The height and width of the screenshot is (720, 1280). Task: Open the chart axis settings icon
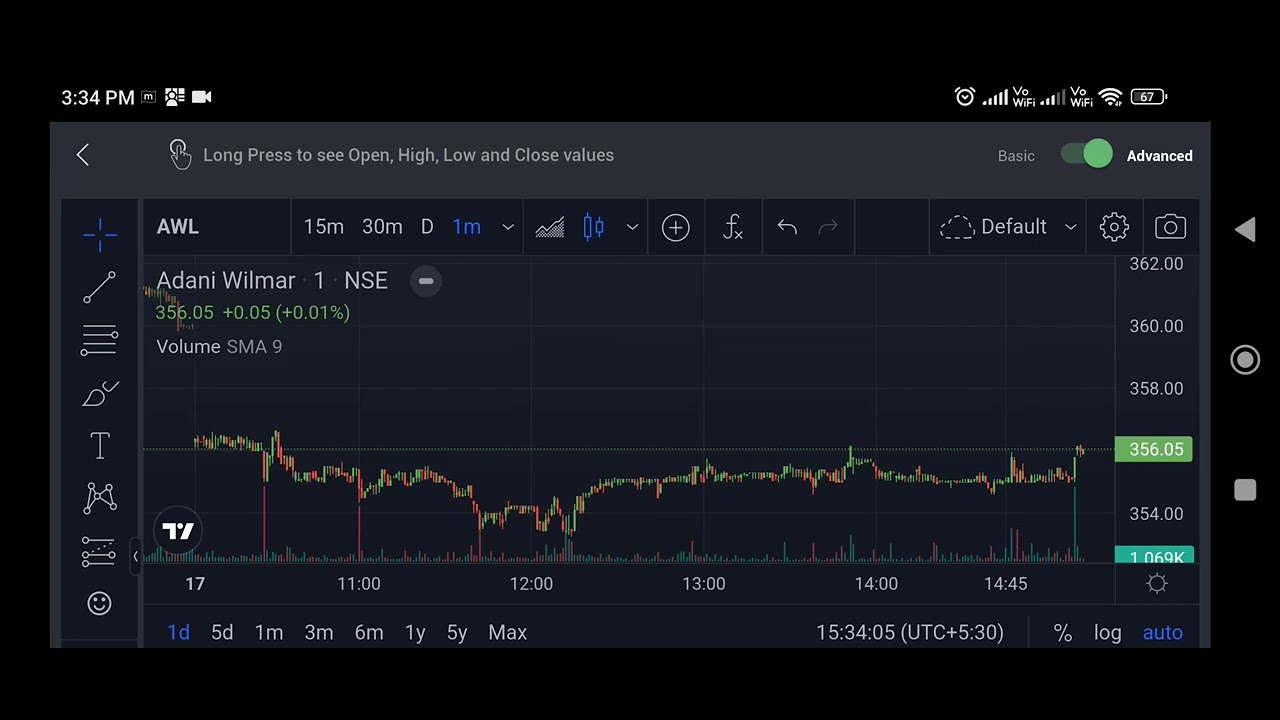[1157, 584]
